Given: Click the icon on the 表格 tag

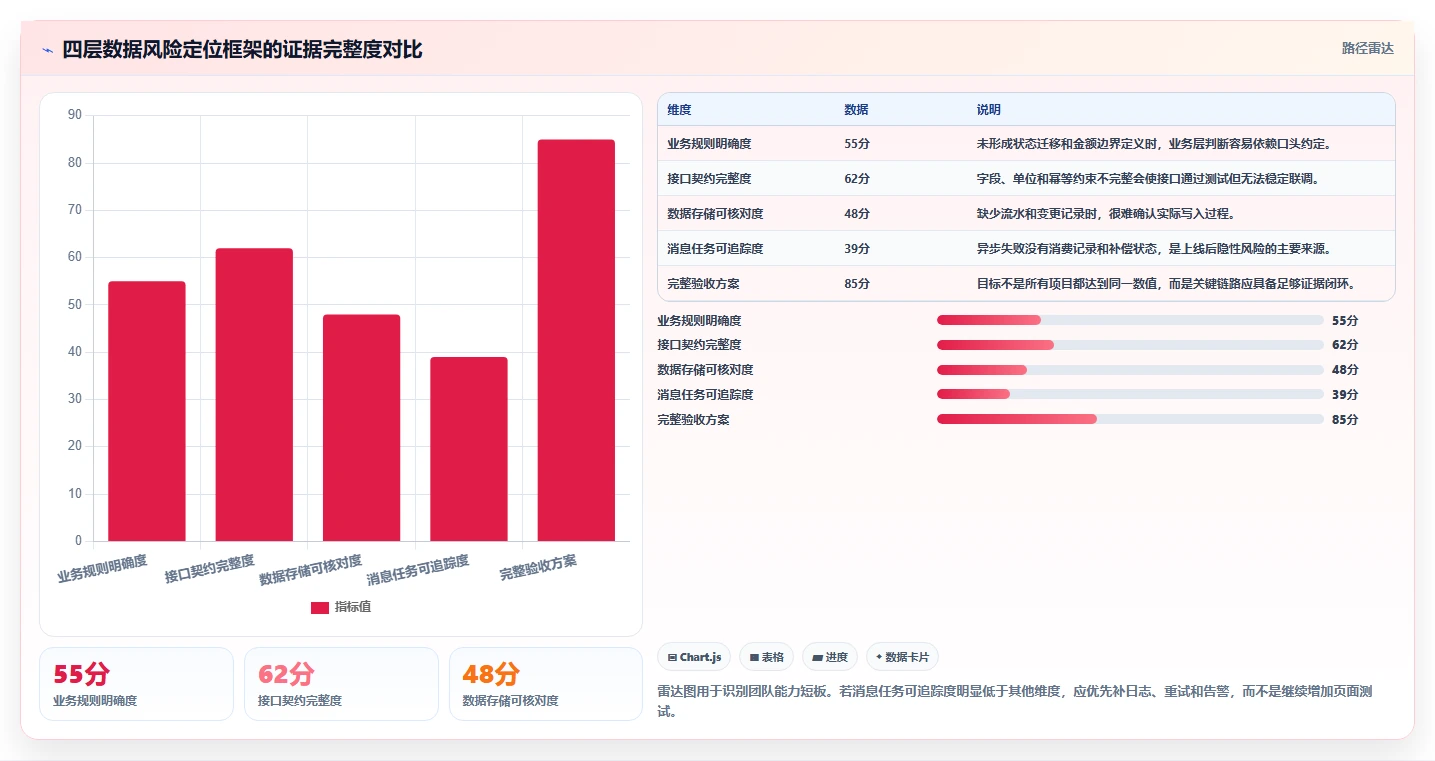Looking at the screenshot, I should pos(754,657).
